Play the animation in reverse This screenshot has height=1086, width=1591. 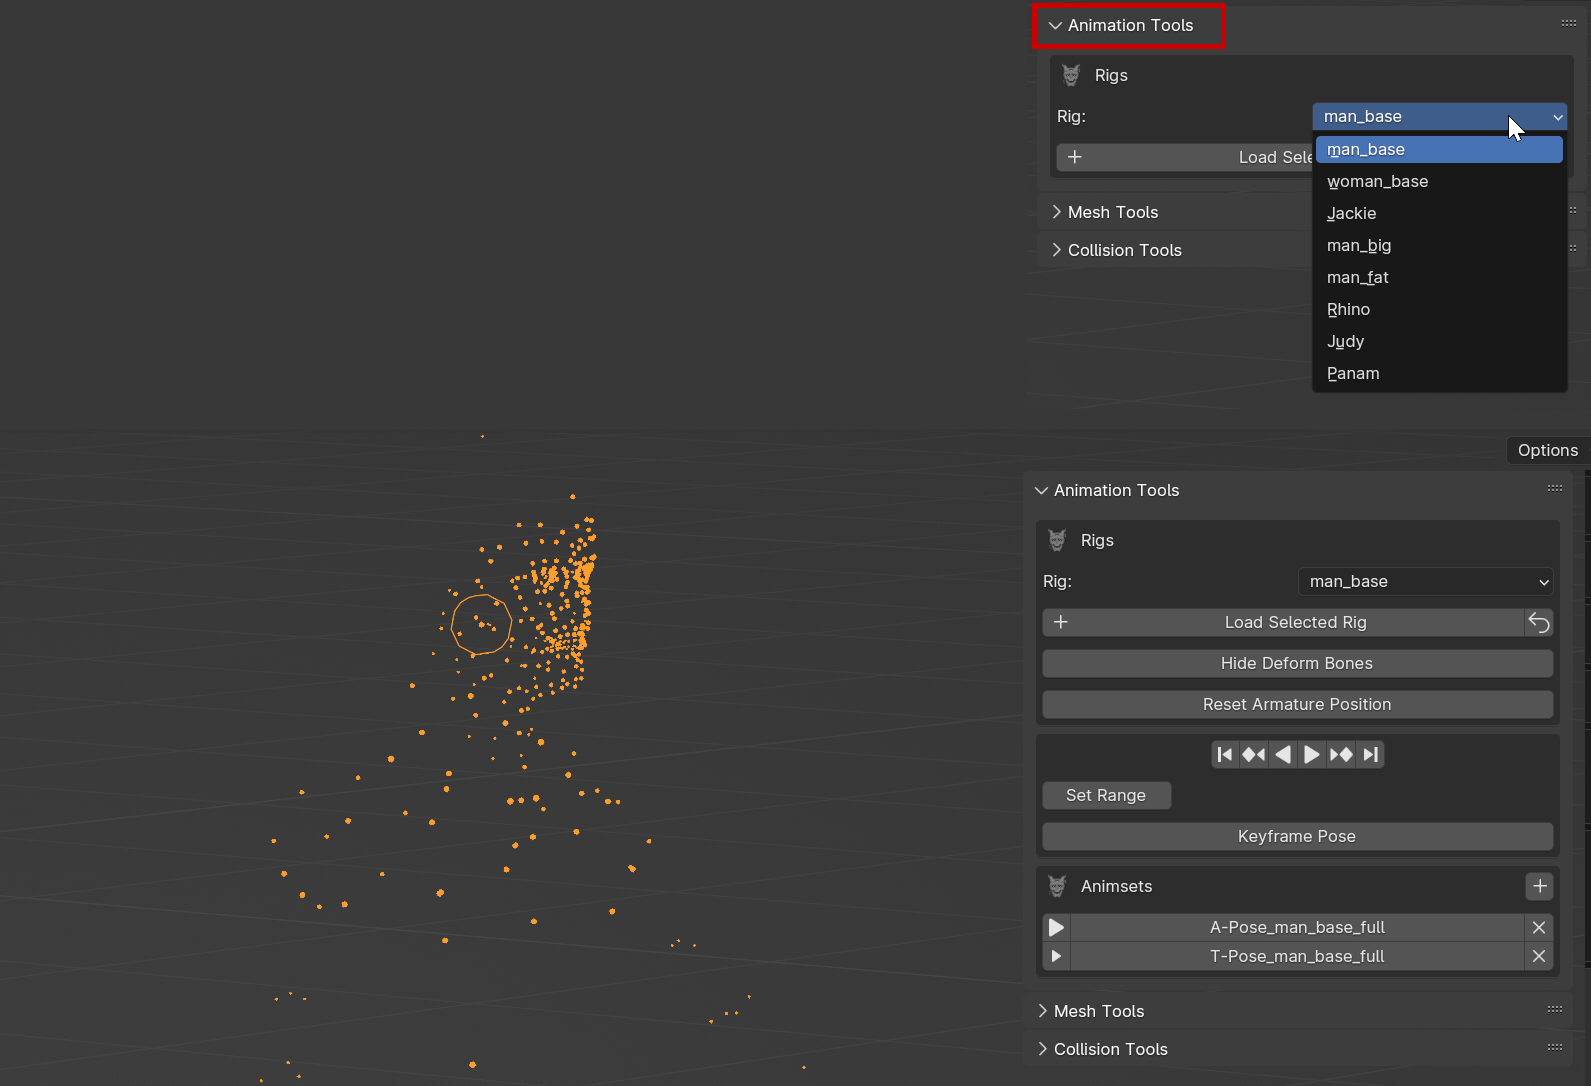[1283, 755]
